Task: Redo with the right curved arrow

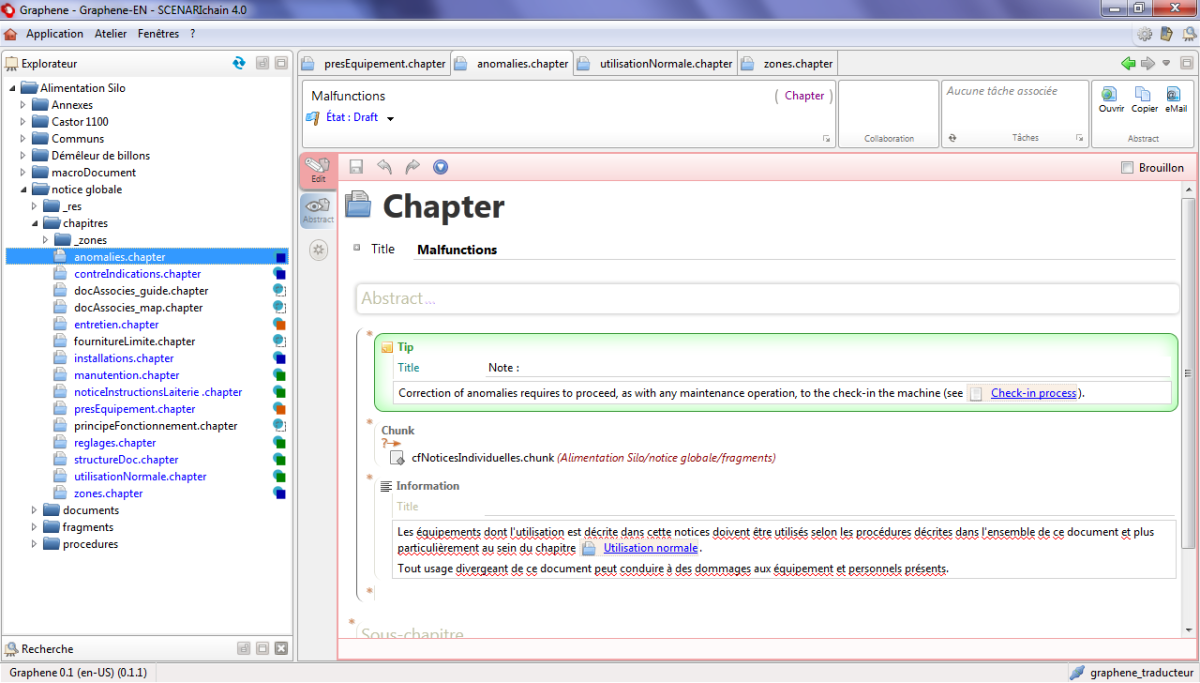Action: [412, 167]
